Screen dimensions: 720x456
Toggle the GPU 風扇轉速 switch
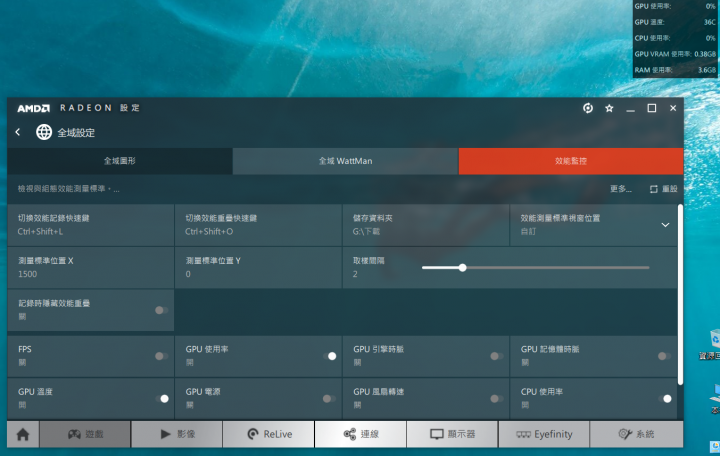tap(496, 399)
